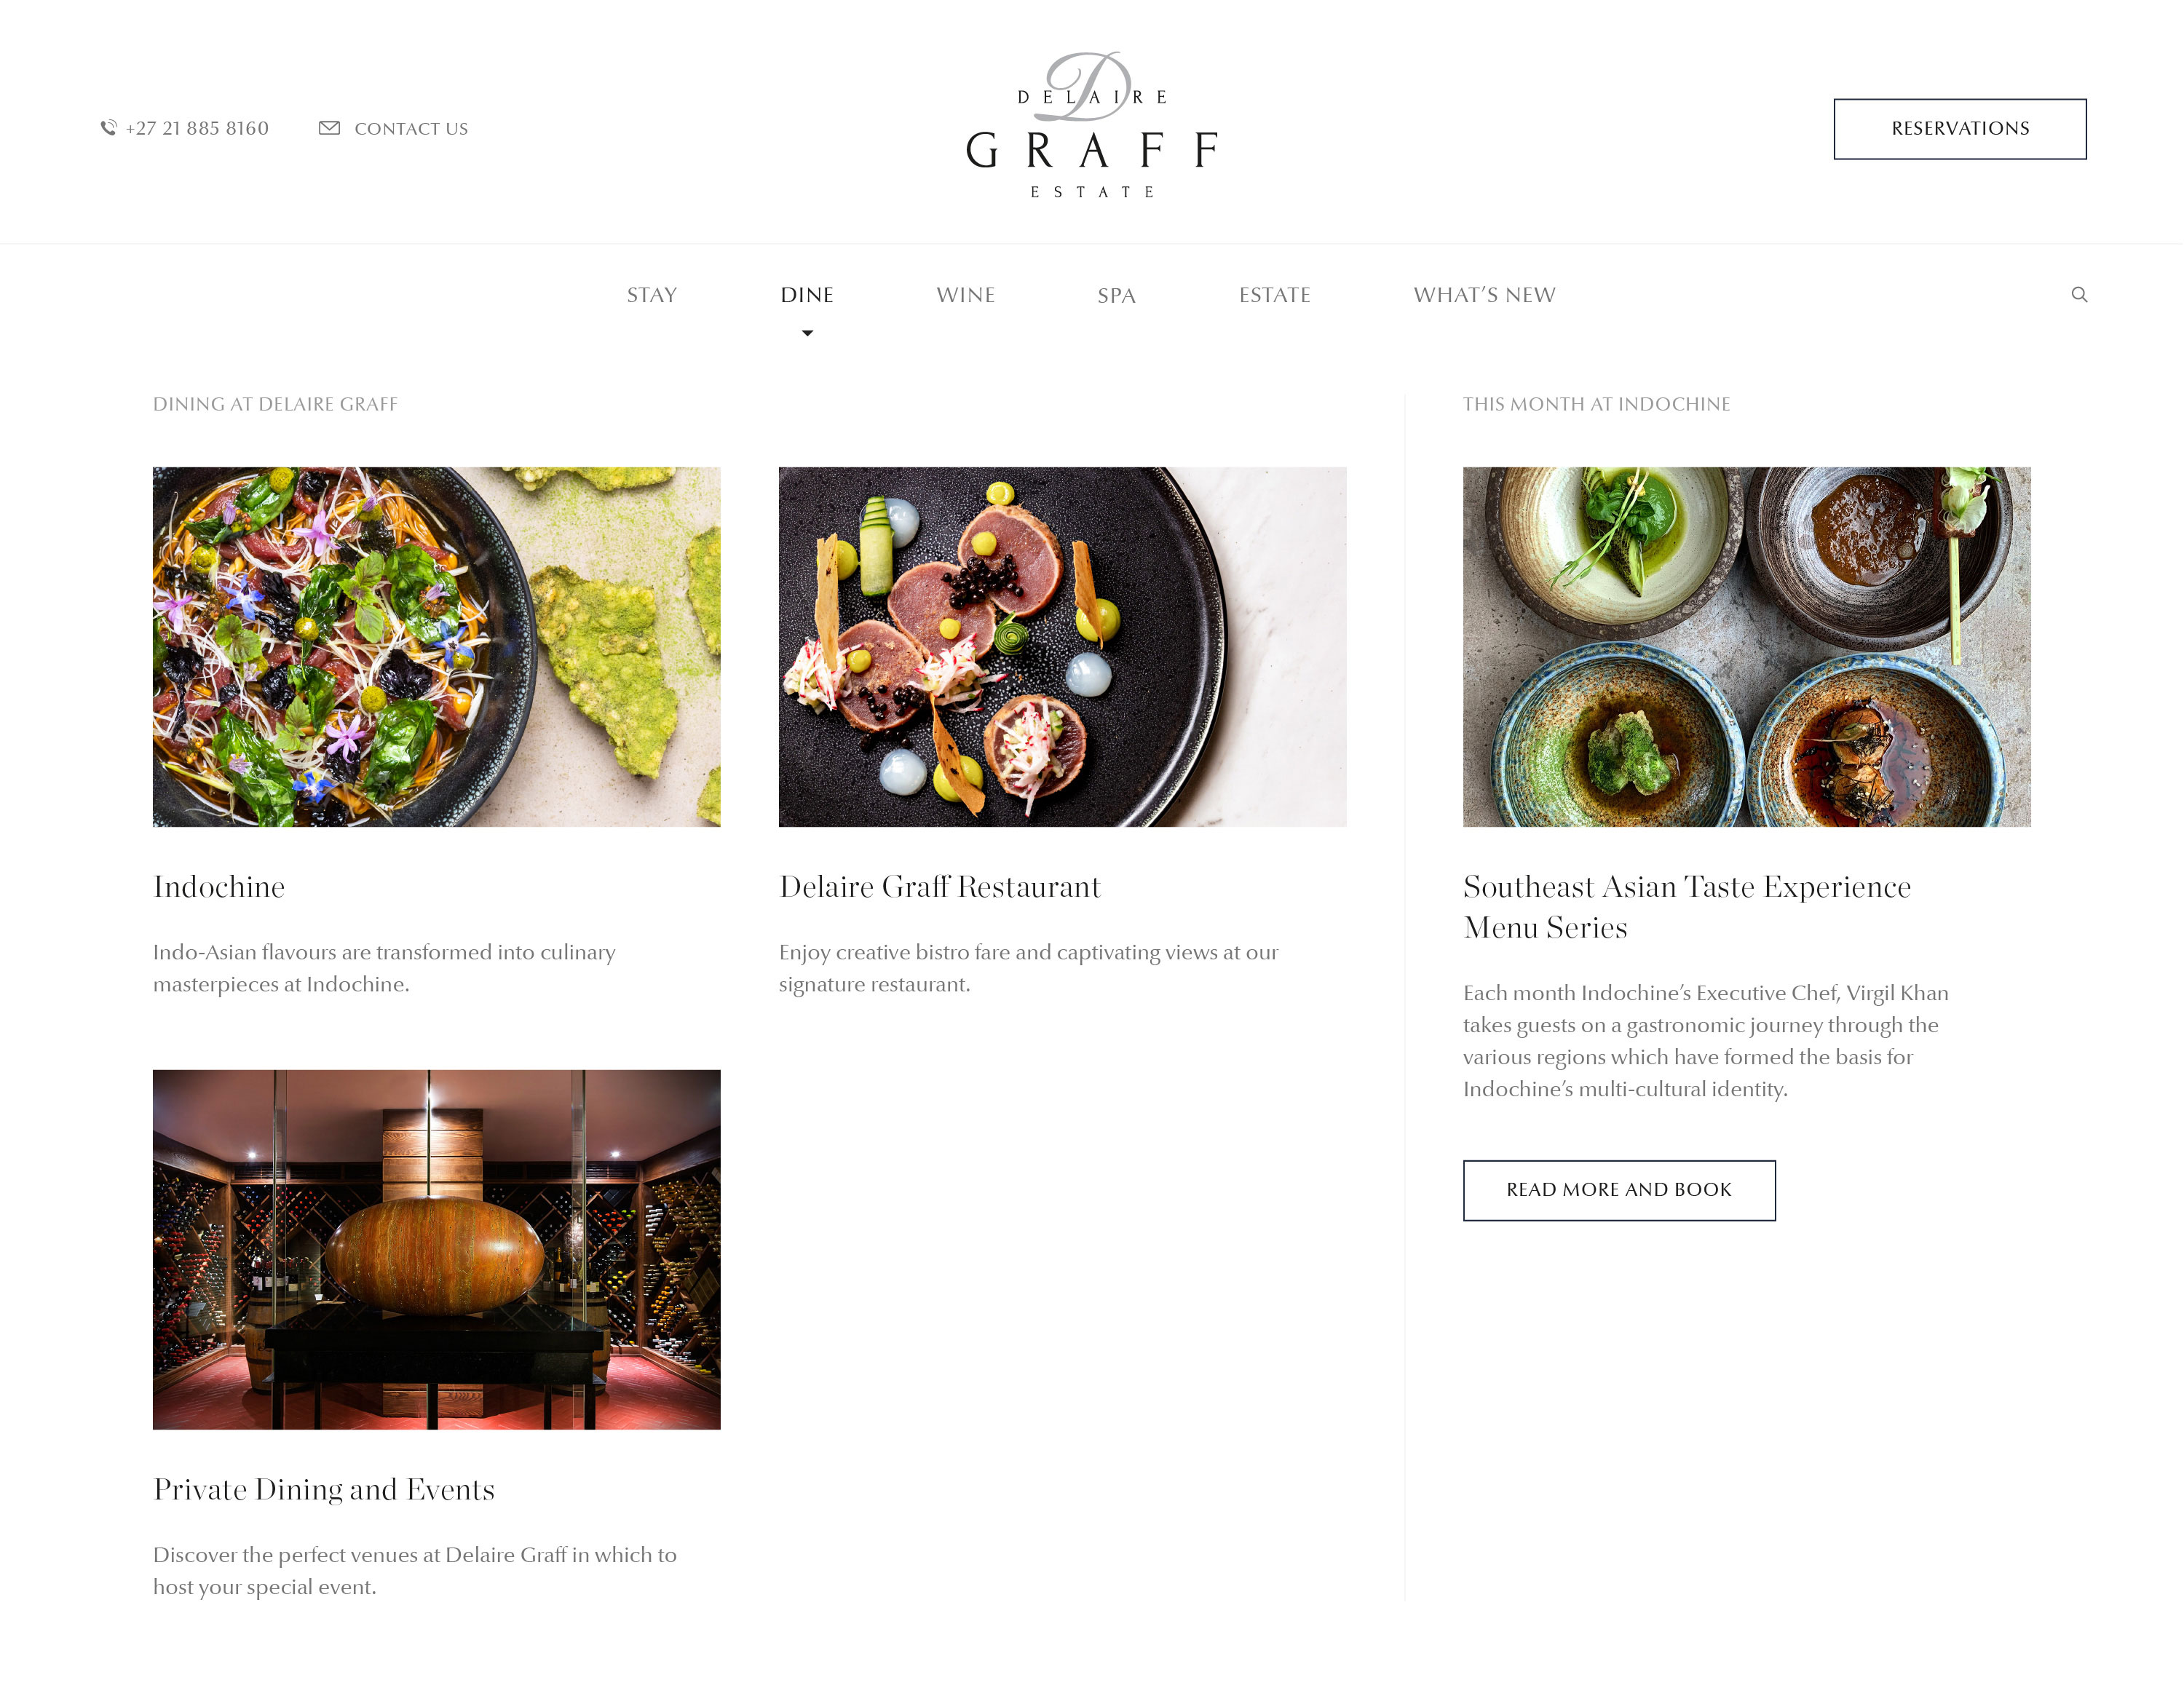
Task: Collapse the Dine dropdown arrow
Action: pos(807,333)
